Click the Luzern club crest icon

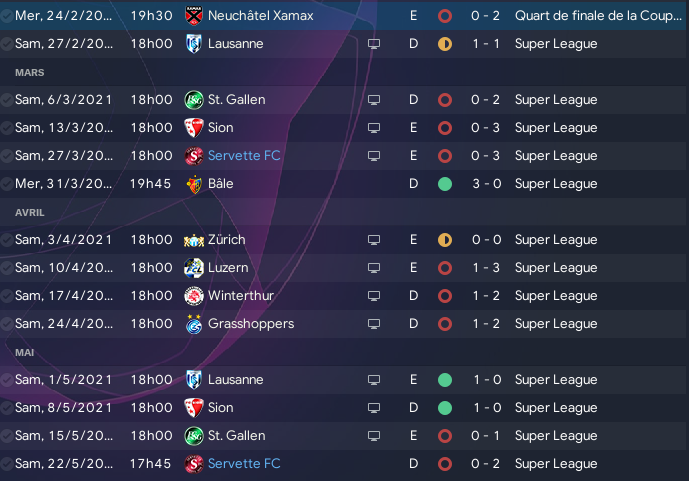(x=193, y=268)
